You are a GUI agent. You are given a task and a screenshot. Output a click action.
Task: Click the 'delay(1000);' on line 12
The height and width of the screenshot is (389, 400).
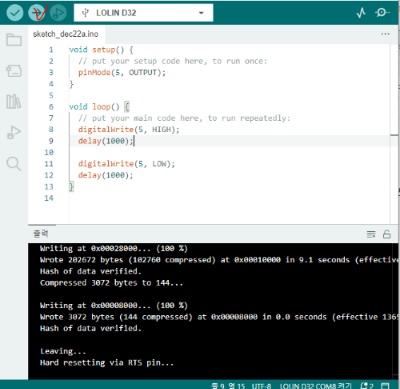(x=105, y=175)
